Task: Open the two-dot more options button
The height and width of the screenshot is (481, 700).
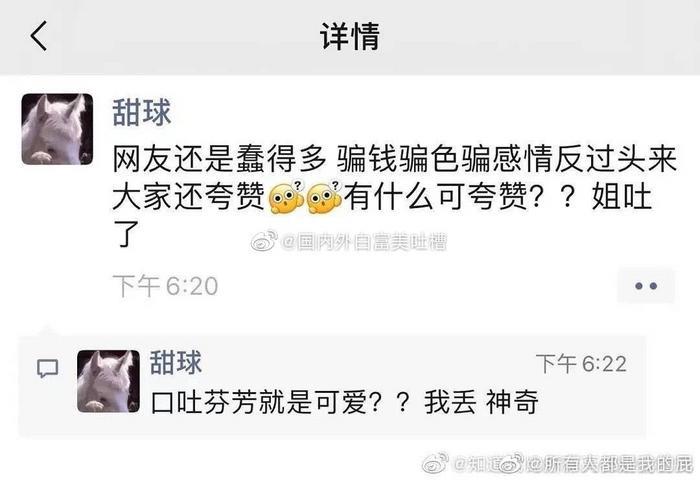Action: 646,286
